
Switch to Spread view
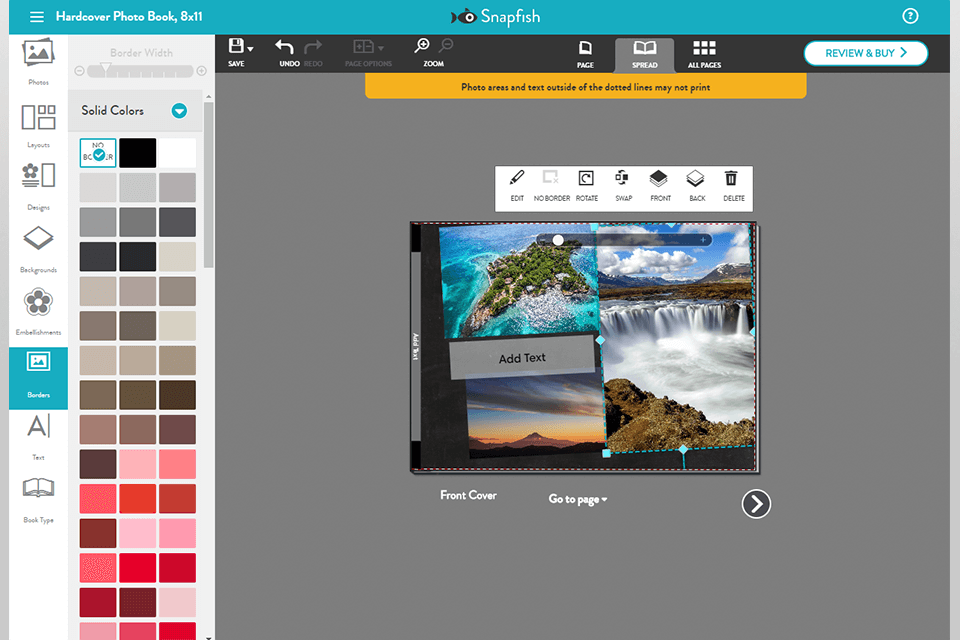[x=644, y=55]
